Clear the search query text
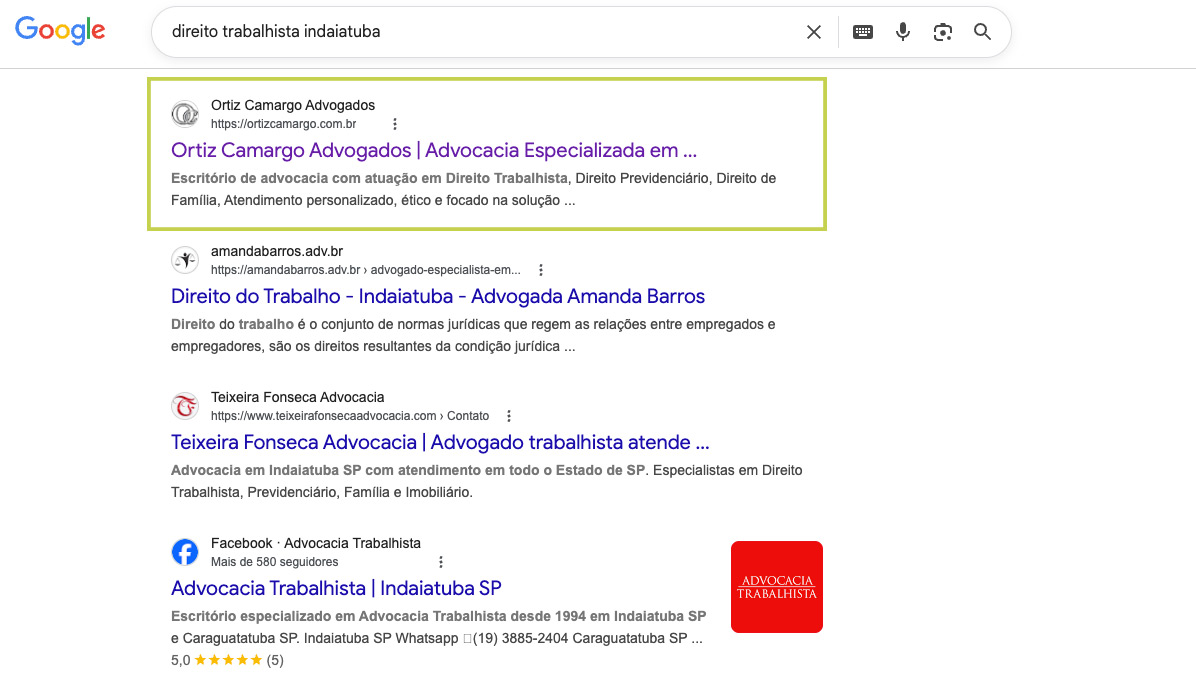Viewport: 1196px width, 673px height. pos(814,32)
